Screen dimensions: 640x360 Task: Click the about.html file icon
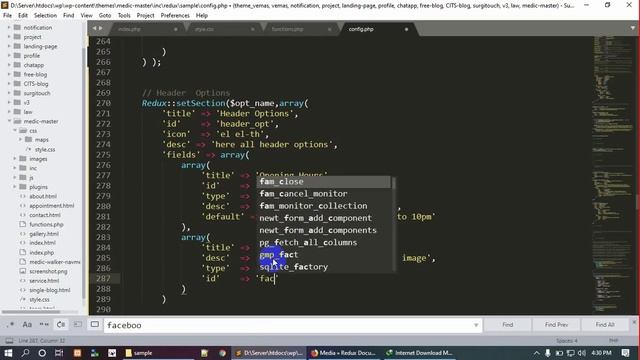click(x=23, y=196)
